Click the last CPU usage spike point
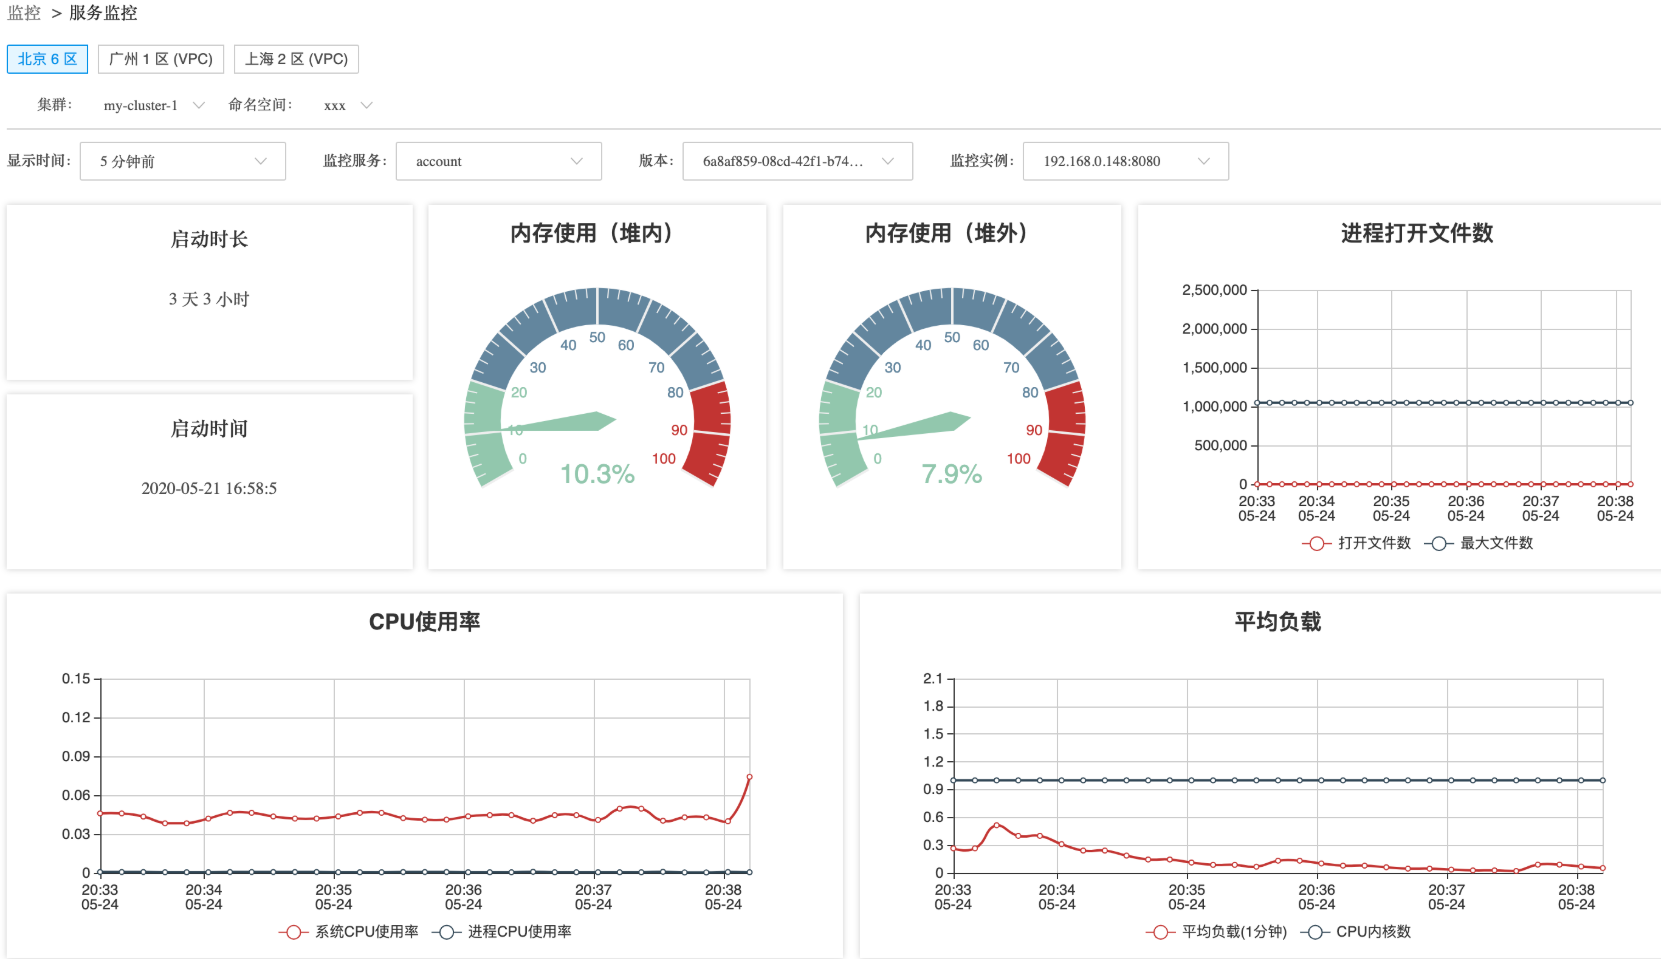 749,777
